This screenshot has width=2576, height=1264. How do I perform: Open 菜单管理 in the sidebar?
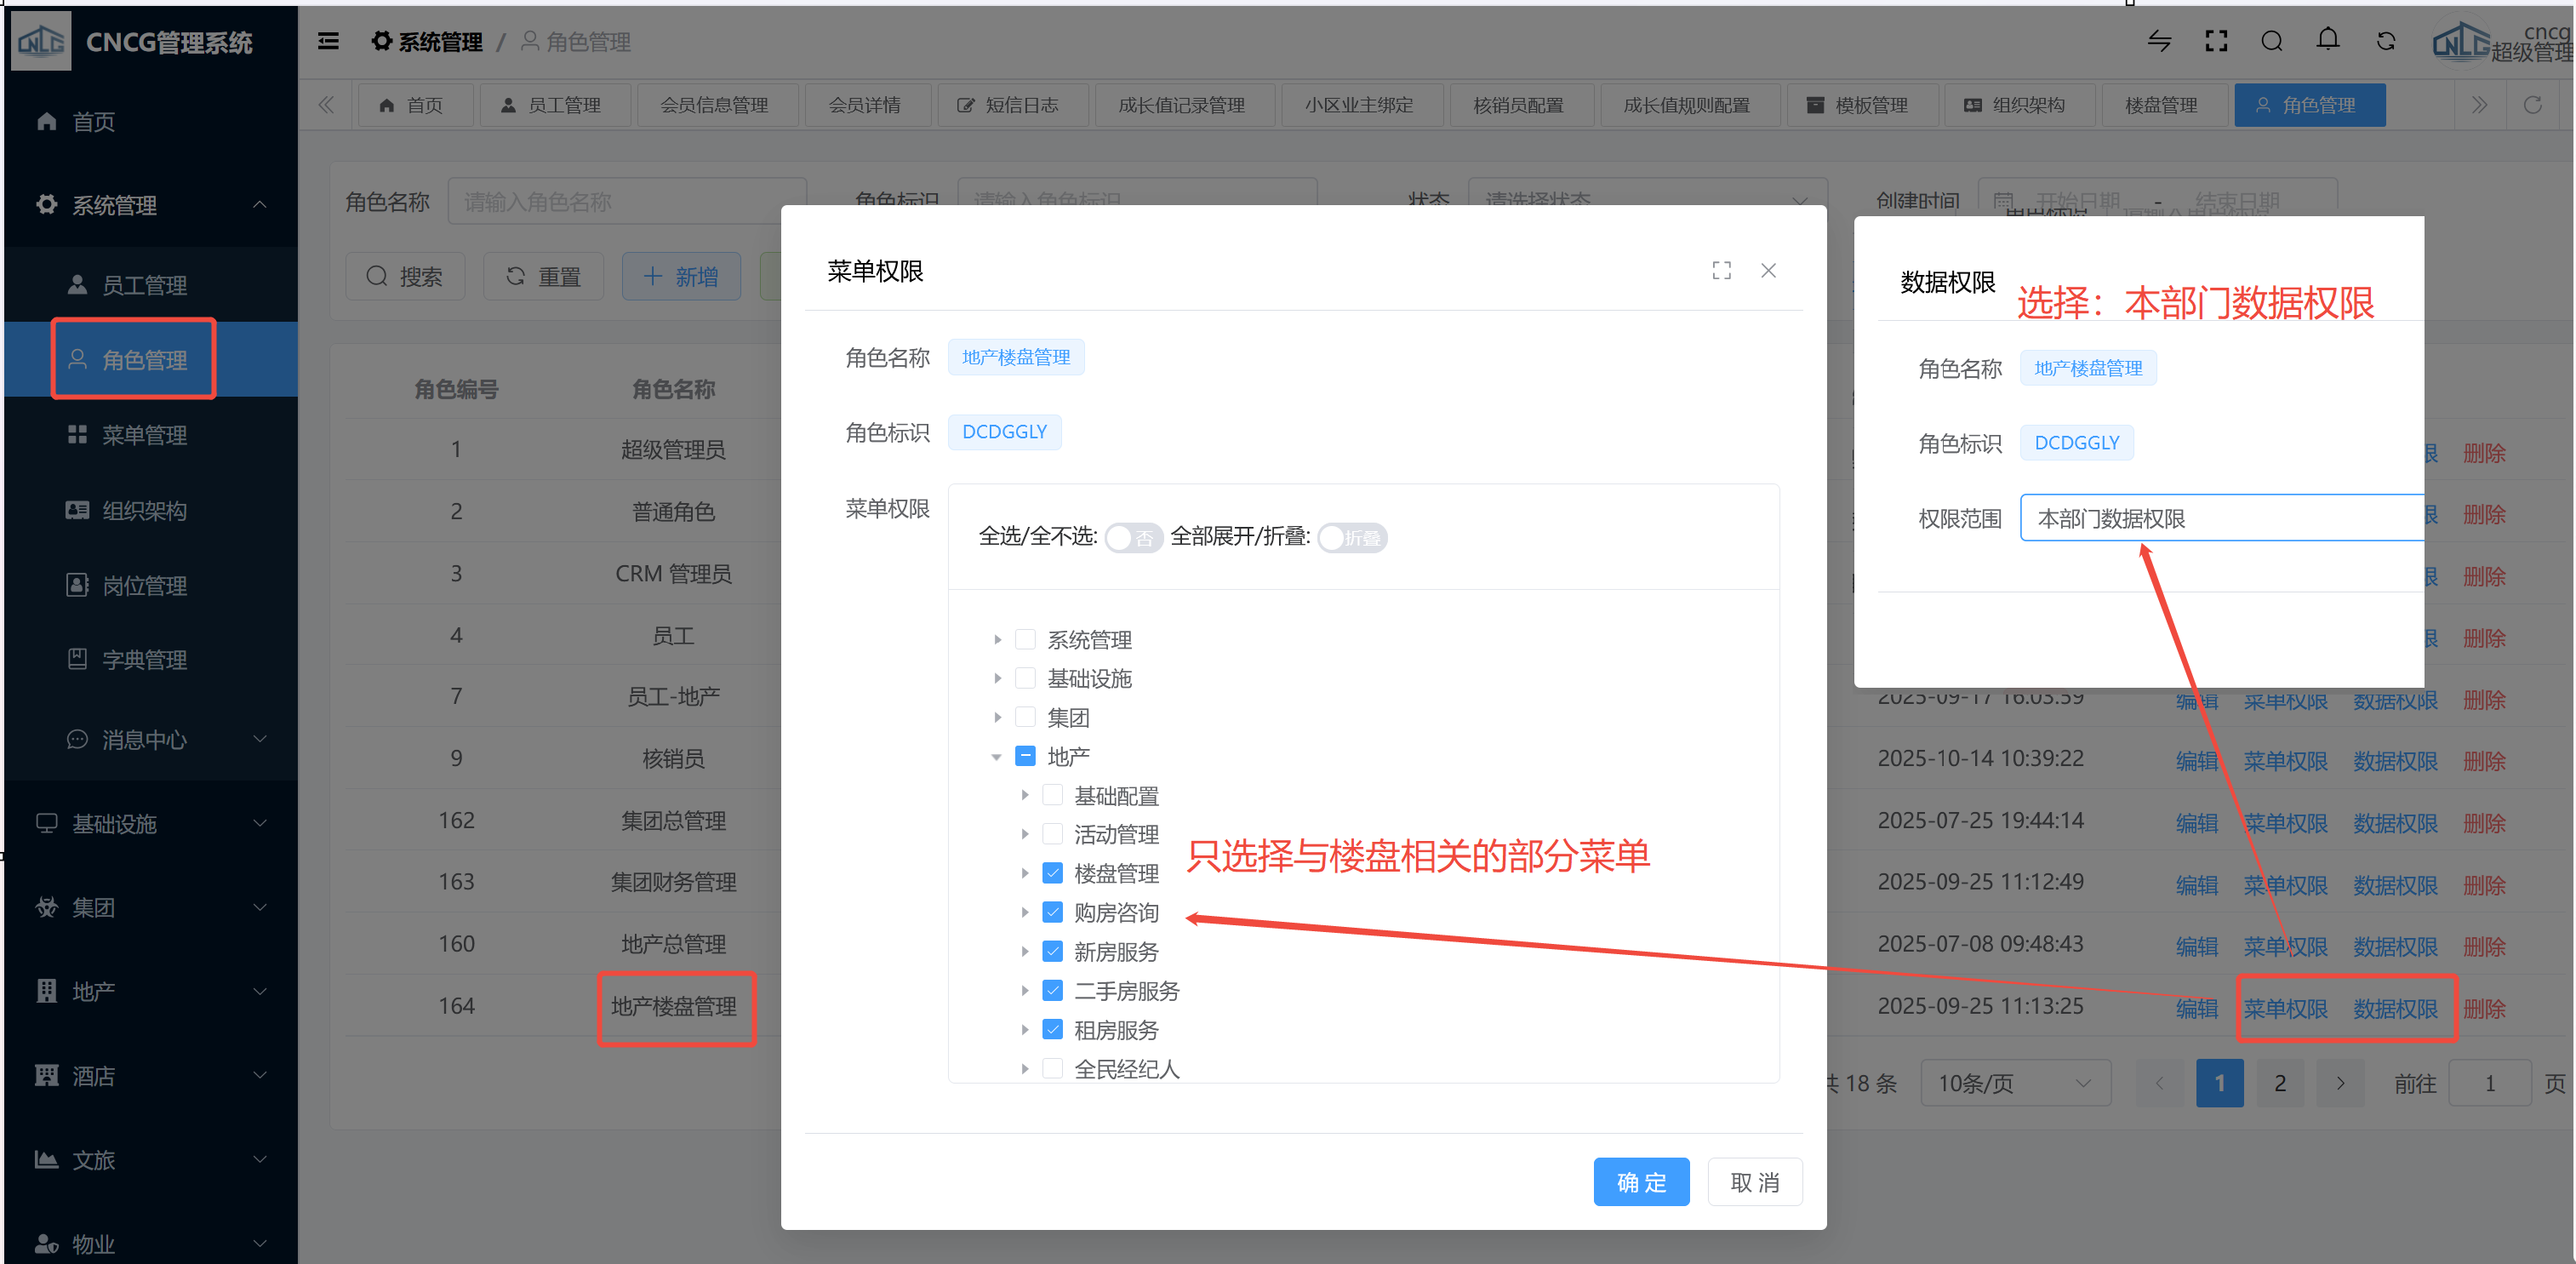click(x=144, y=435)
